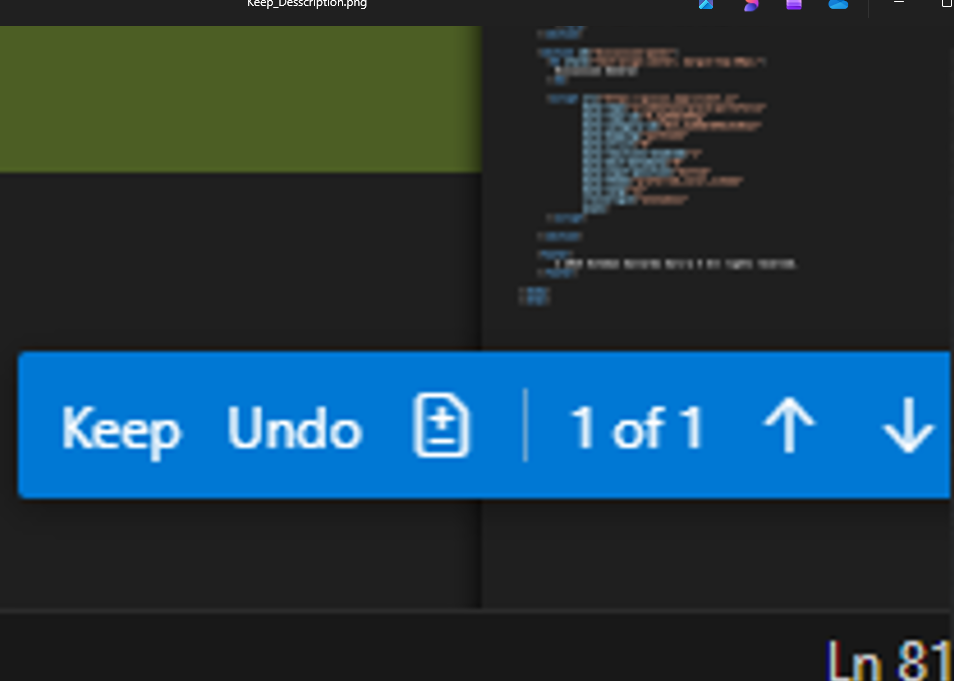Go to previous change with up arrow
The width and height of the screenshot is (954, 681).
[789, 425]
